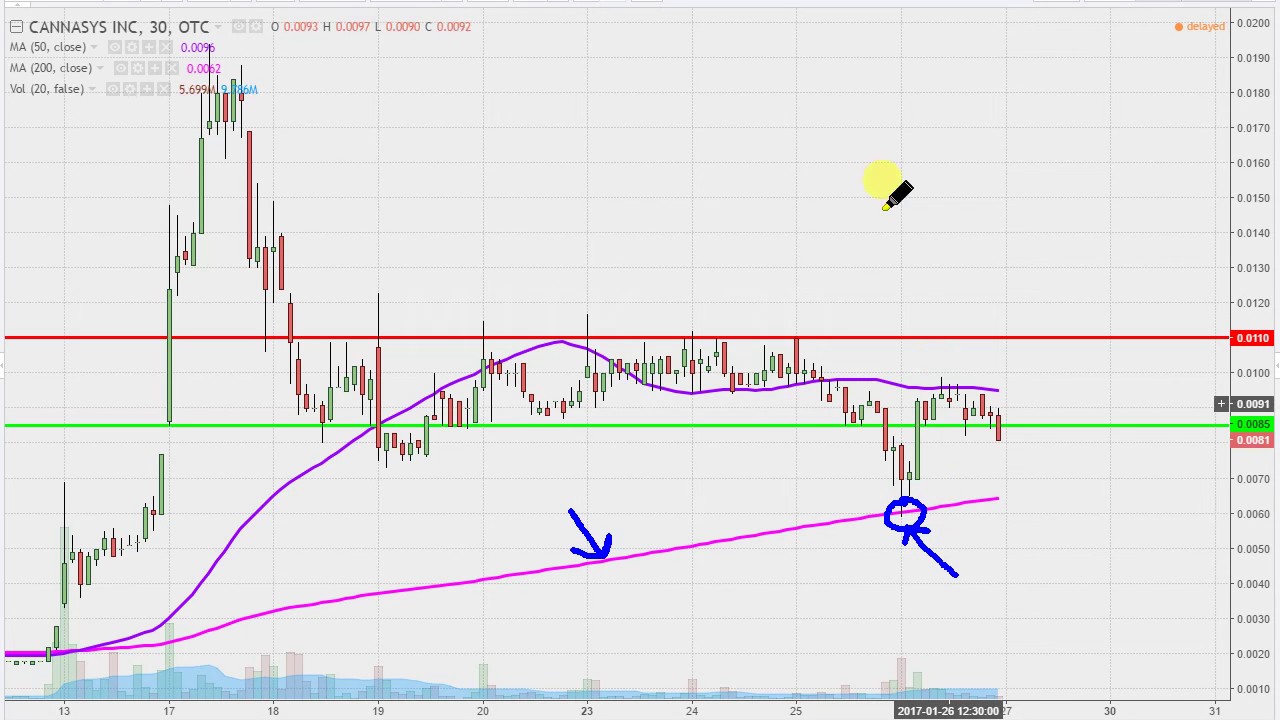Hide the MA (200, close) indicator via eye
Viewport: 1280px width, 720px height.
point(121,68)
